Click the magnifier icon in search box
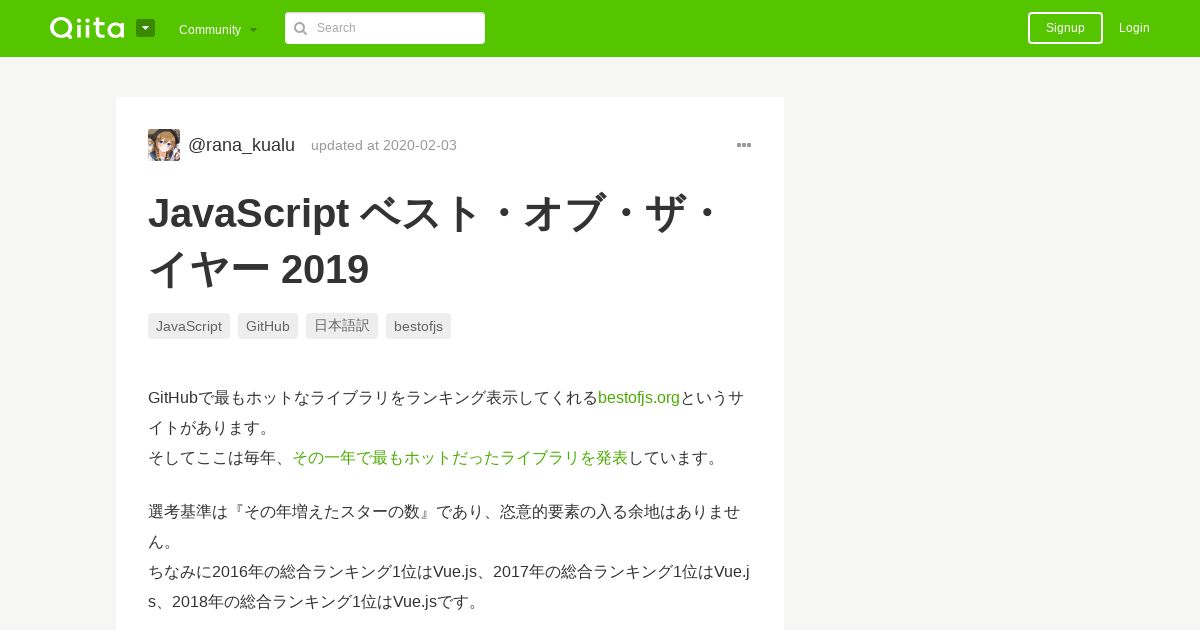 point(300,28)
